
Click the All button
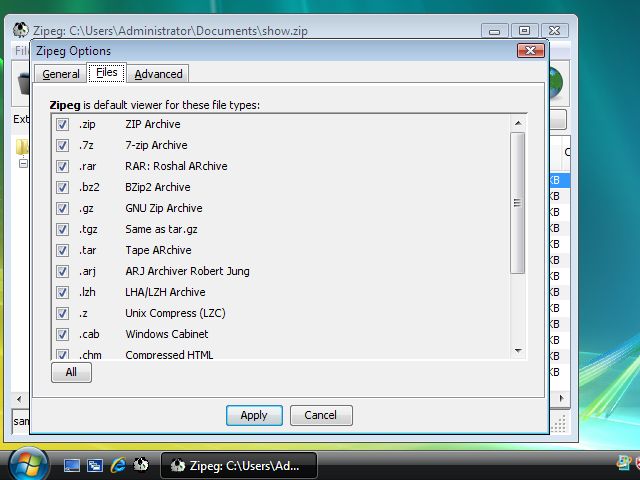[x=71, y=372]
